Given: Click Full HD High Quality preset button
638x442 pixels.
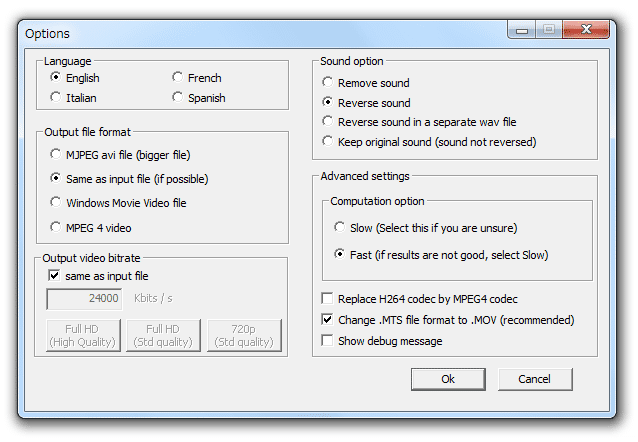Looking at the screenshot, I should pyautogui.click(x=83, y=335).
